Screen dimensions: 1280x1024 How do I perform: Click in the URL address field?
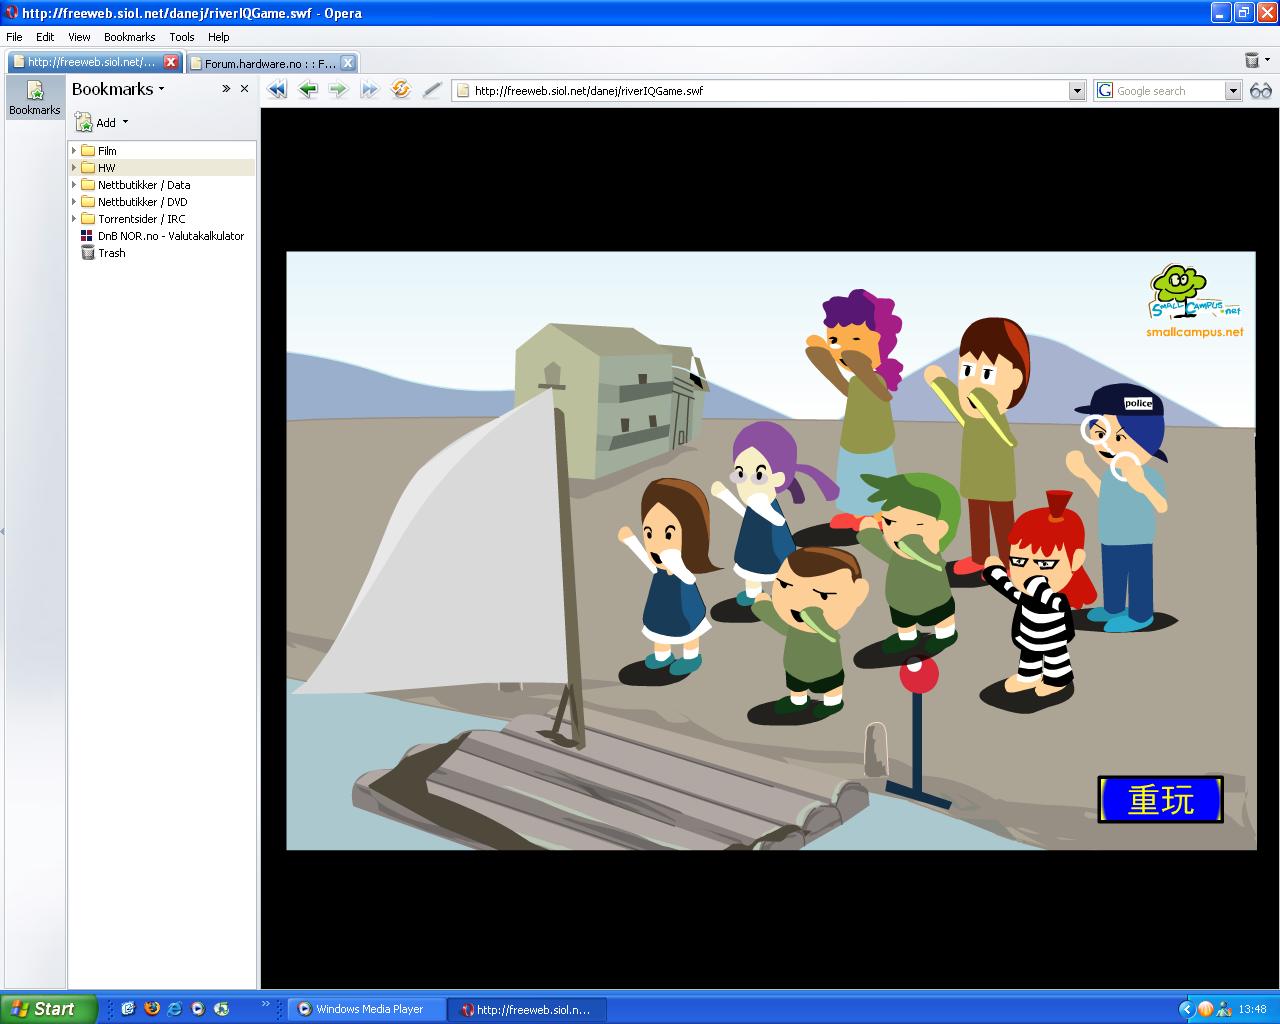(x=770, y=91)
